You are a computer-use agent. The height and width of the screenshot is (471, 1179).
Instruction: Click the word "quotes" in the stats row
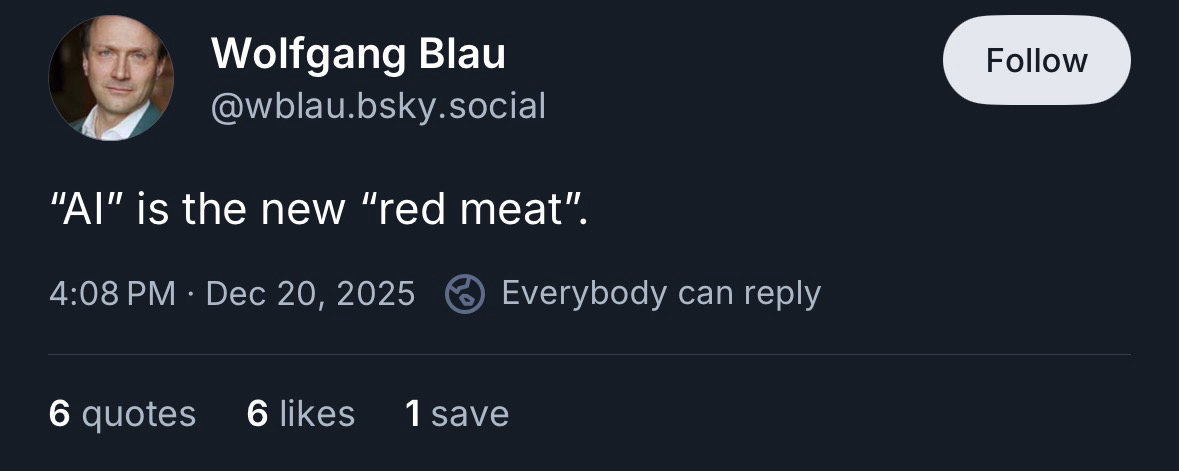coord(138,413)
